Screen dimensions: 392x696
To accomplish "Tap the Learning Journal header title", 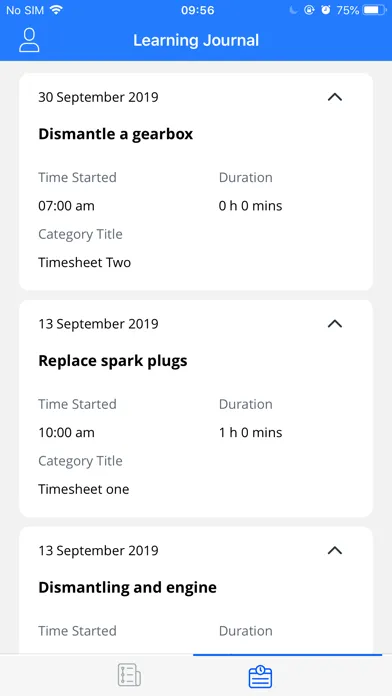I will tap(196, 40).
